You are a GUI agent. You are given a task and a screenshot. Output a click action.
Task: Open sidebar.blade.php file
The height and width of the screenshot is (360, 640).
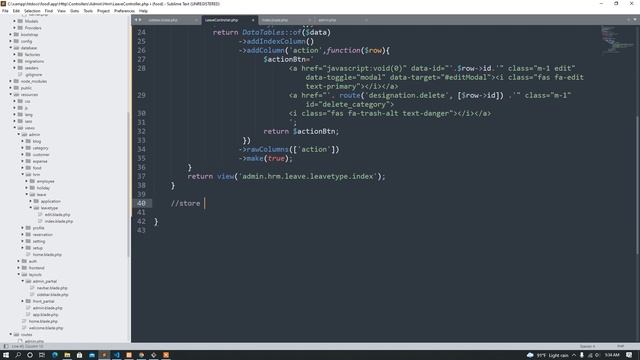pyautogui.click(x=52, y=295)
